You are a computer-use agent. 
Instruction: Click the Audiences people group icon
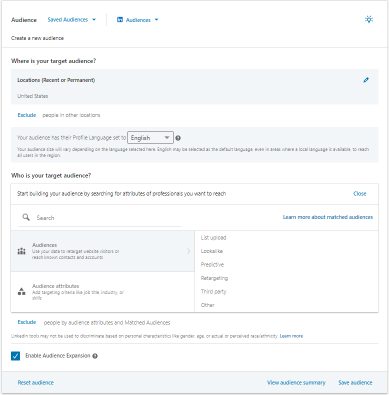coord(22,251)
